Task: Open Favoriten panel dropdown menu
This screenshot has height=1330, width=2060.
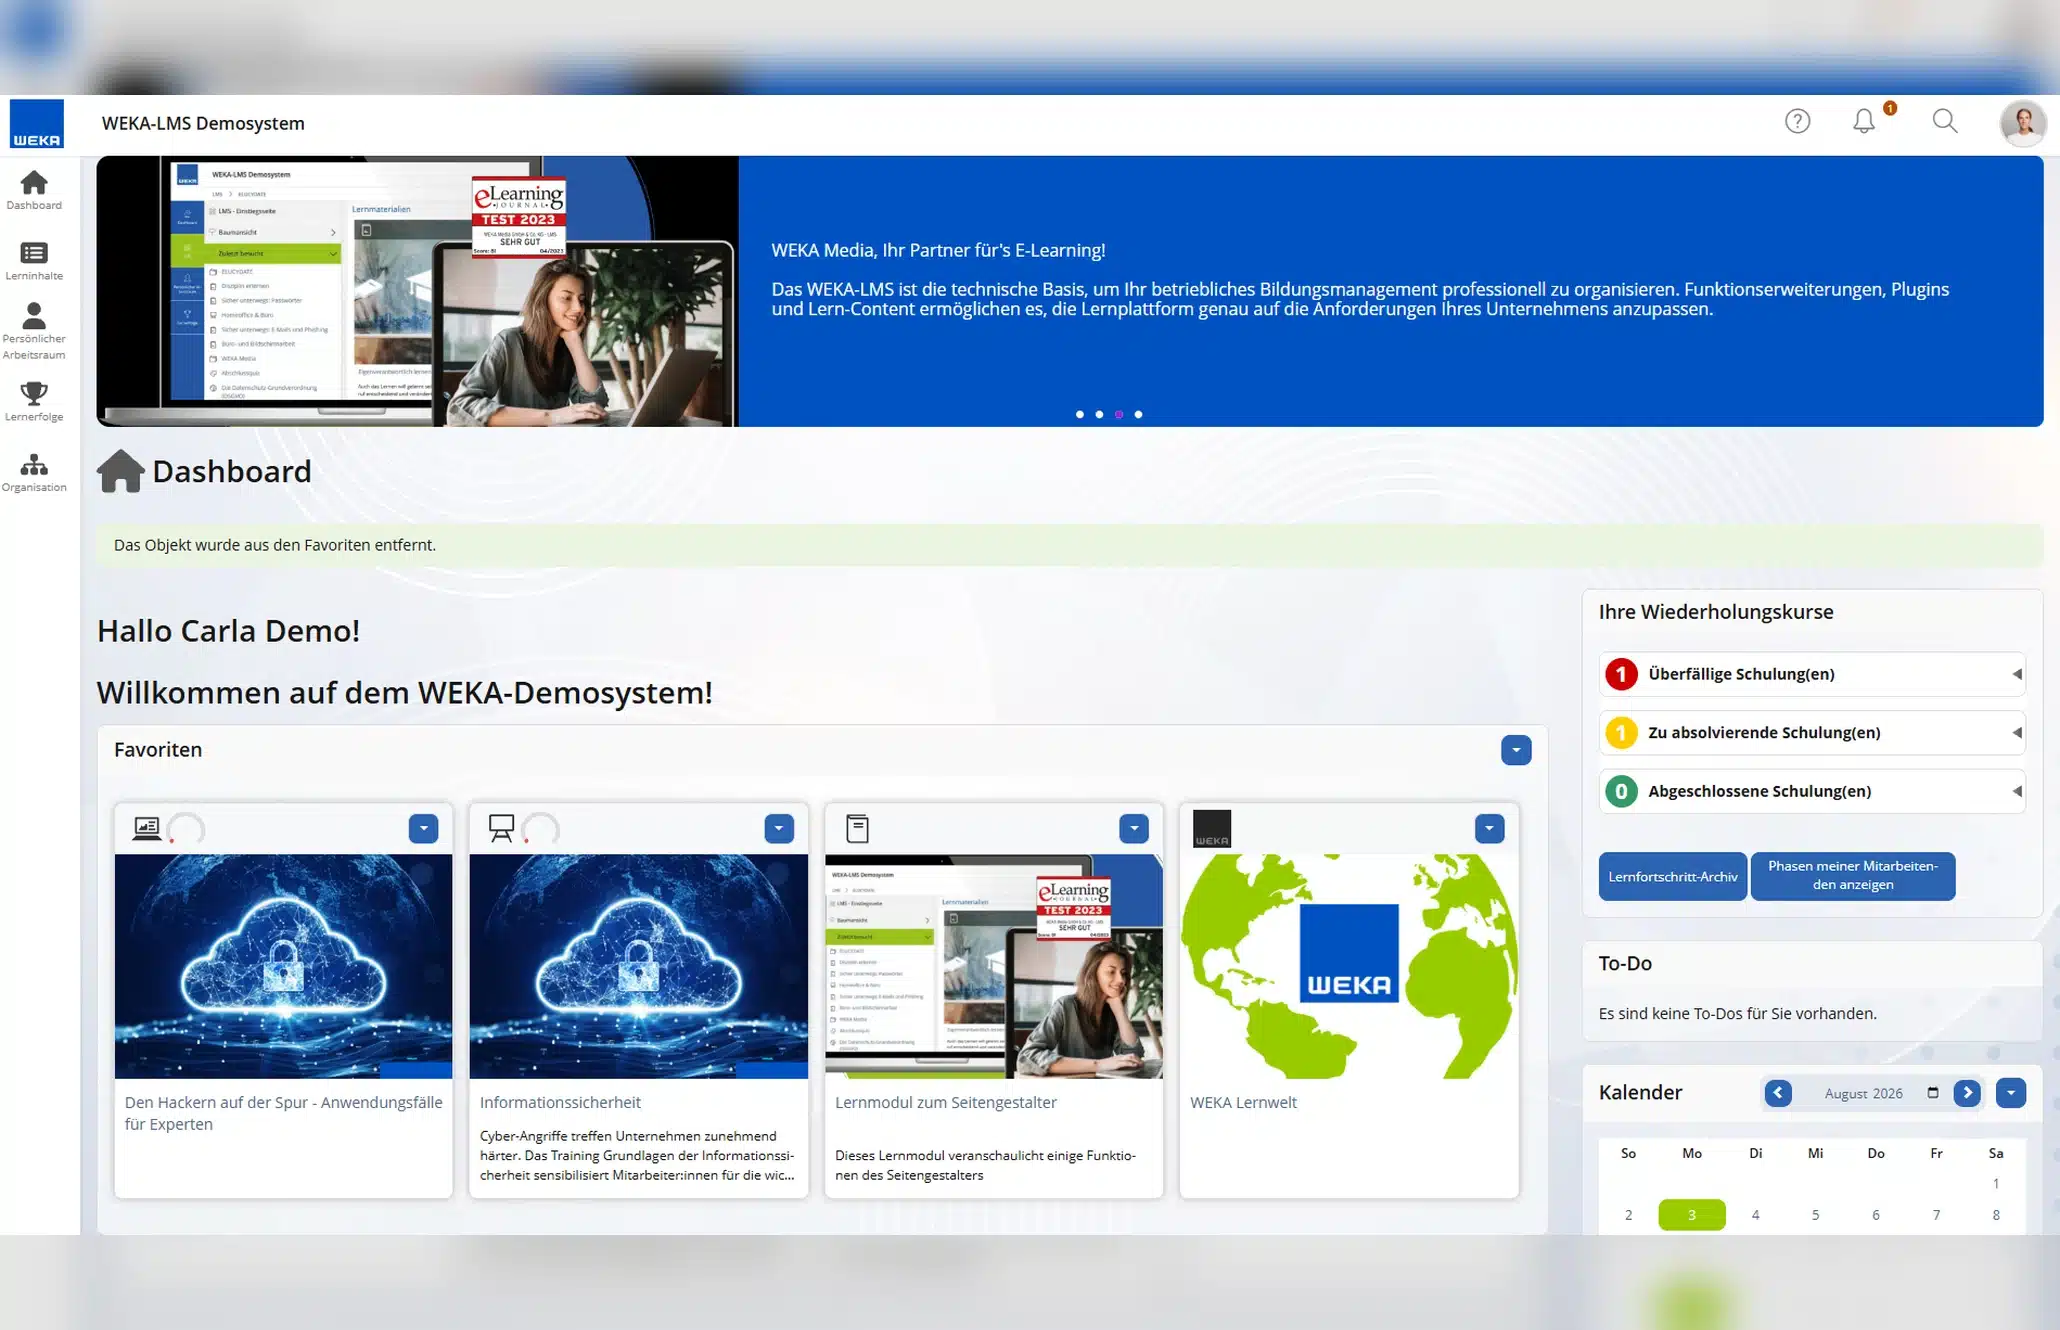Action: pyautogui.click(x=1516, y=750)
